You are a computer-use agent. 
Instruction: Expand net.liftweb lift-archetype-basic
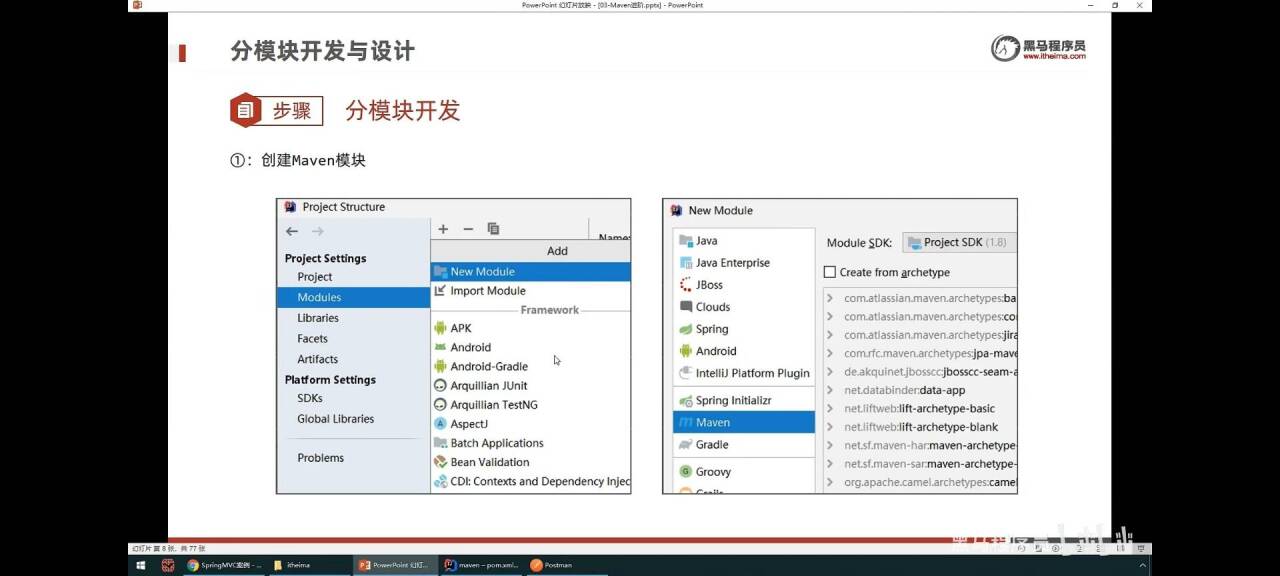830,409
